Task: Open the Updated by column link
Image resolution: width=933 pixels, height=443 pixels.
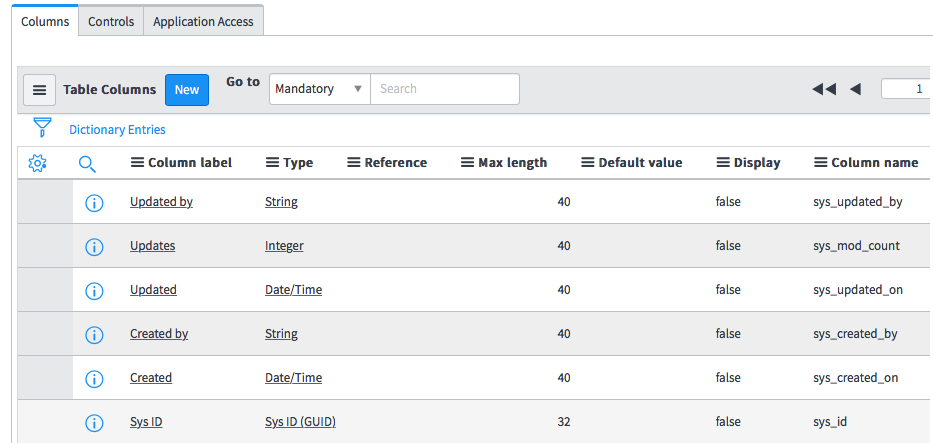Action: click(161, 202)
